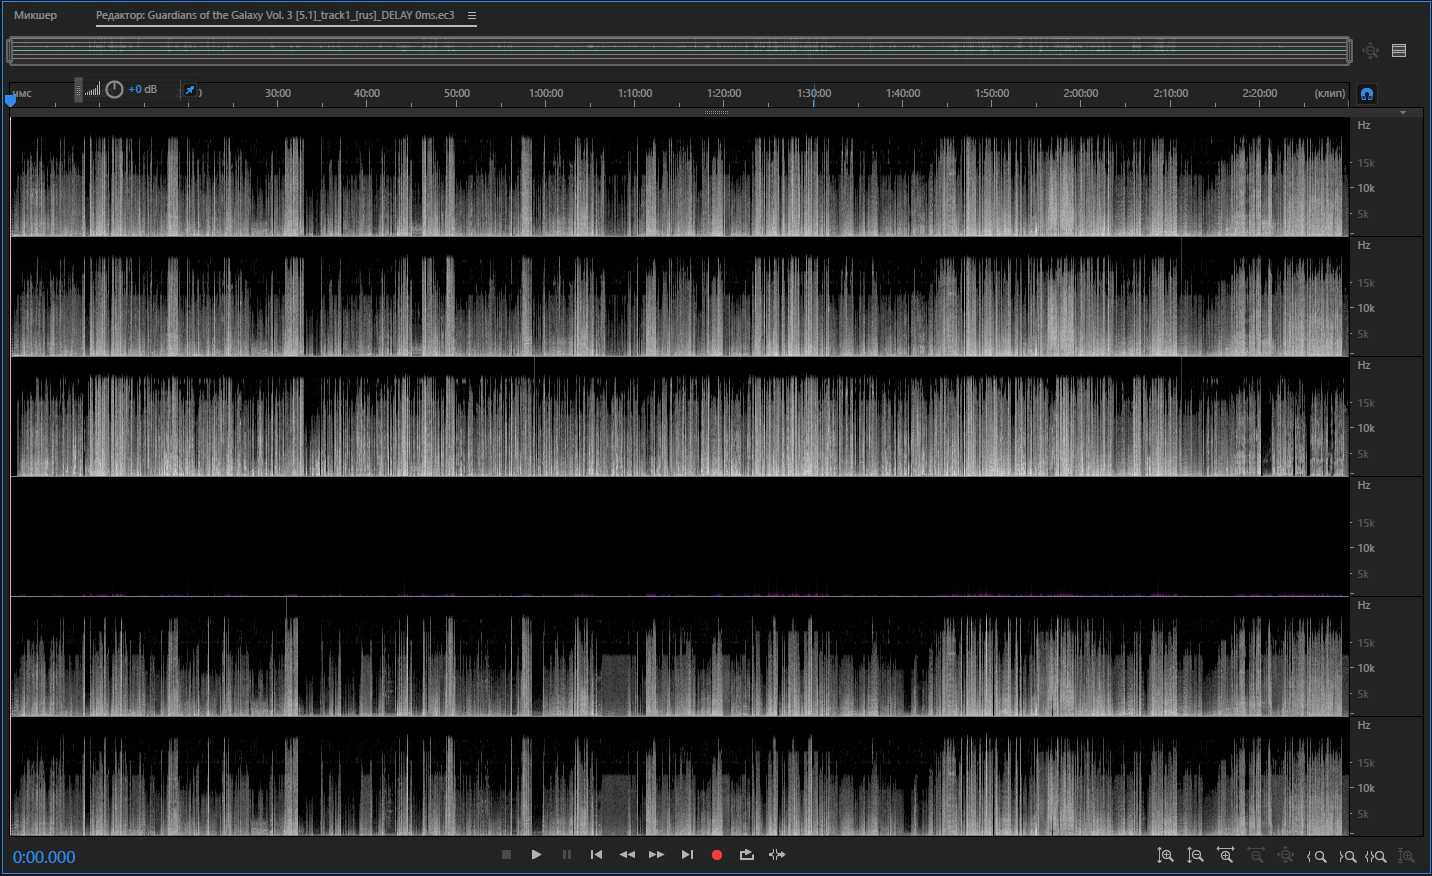Click the 1:00:00 mark on timeline ruler
This screenshot has height=876, width=1432.
click(546, 94)
